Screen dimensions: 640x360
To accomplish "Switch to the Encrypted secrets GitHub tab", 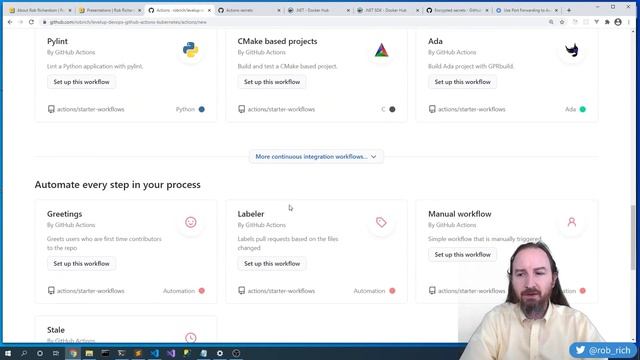I will (457, 10).
